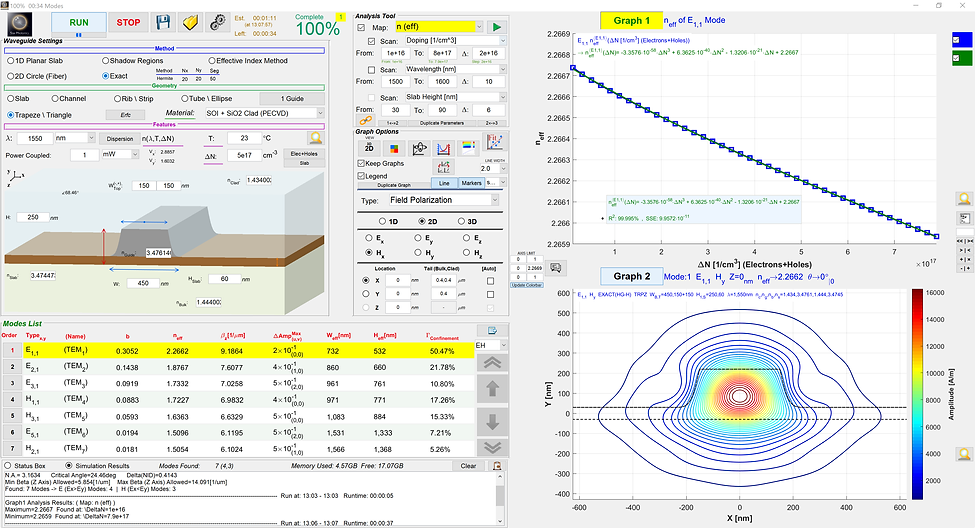Open the Slab Height scan dropdown

pos(502,97)
